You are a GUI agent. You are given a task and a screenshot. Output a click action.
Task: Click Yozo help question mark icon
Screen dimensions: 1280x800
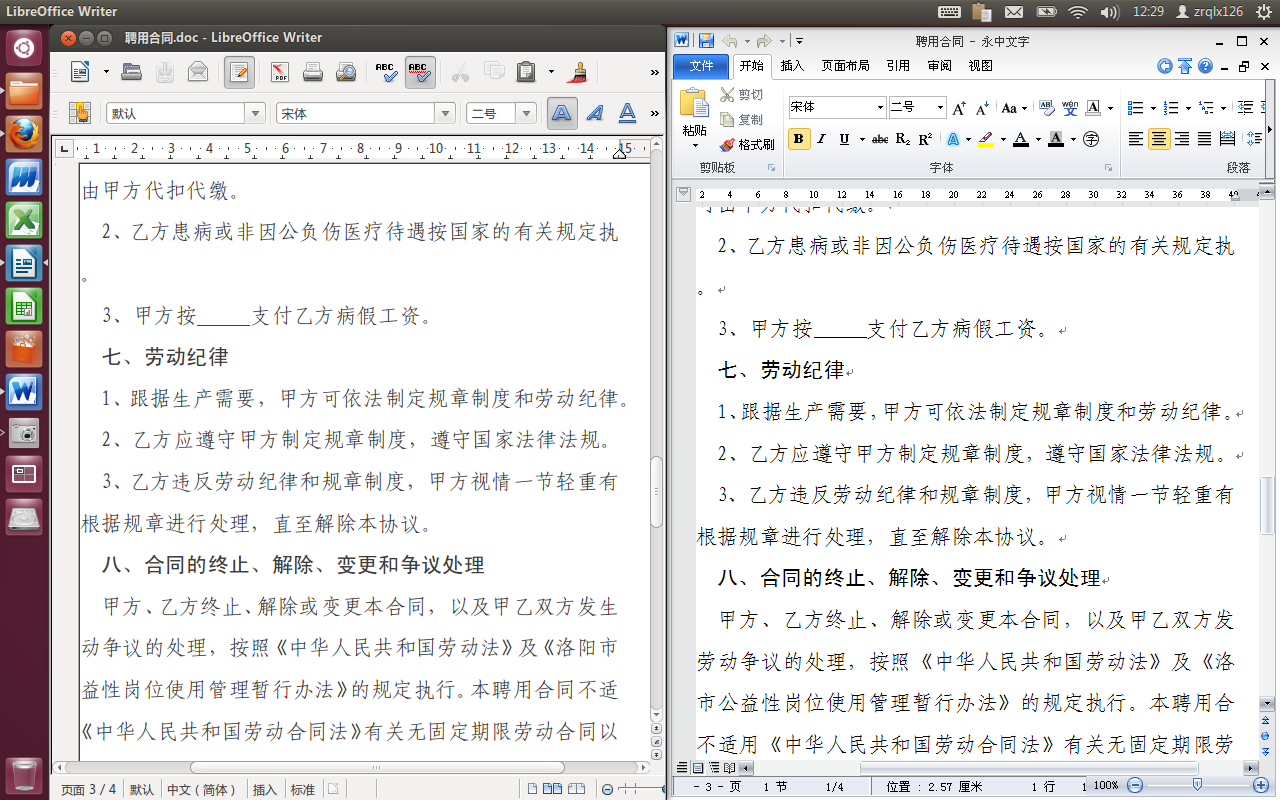point(1205,66)
